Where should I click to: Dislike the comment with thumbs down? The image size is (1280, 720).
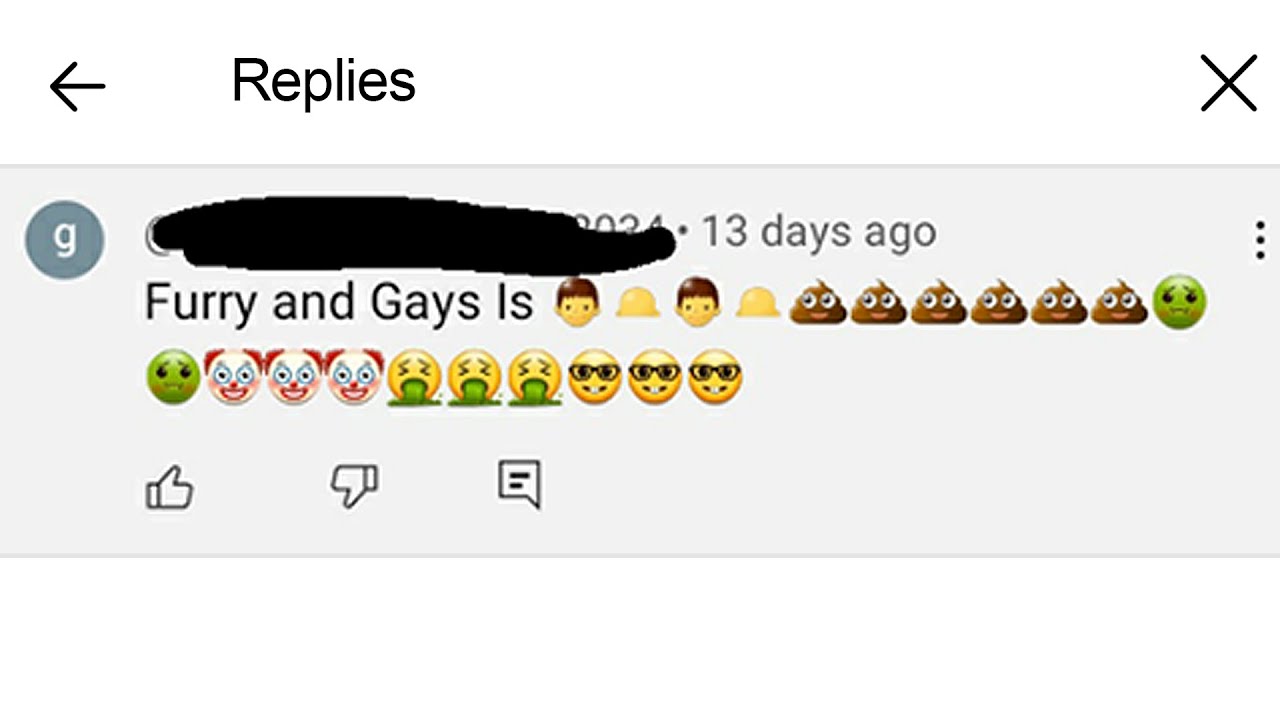tap(355, 486)
